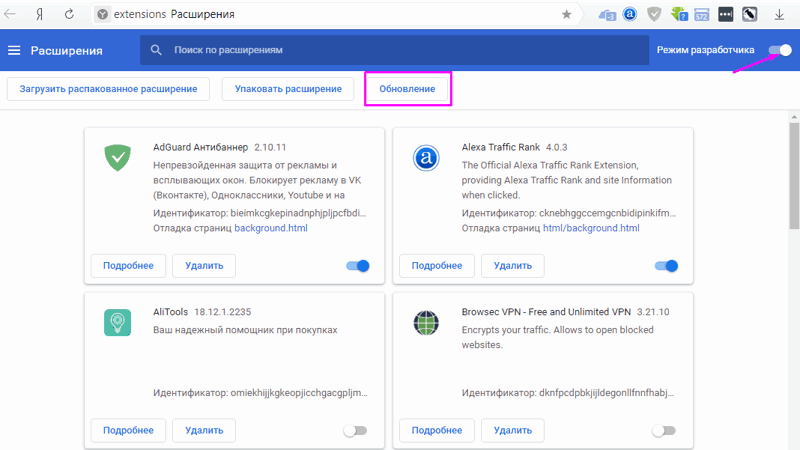Click the Alexa blue 'a' card icon
This screenshot has height=450, width=800.
[426, 158]
